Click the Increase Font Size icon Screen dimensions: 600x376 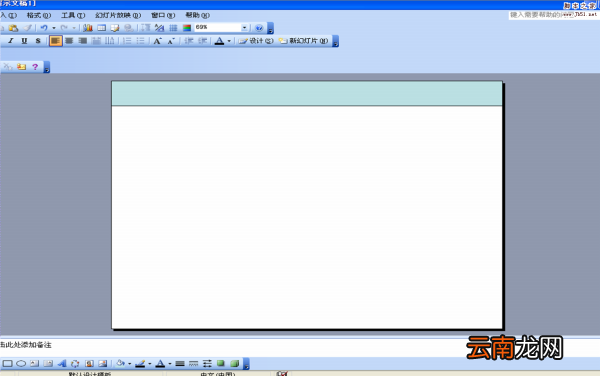click(157, 41)
